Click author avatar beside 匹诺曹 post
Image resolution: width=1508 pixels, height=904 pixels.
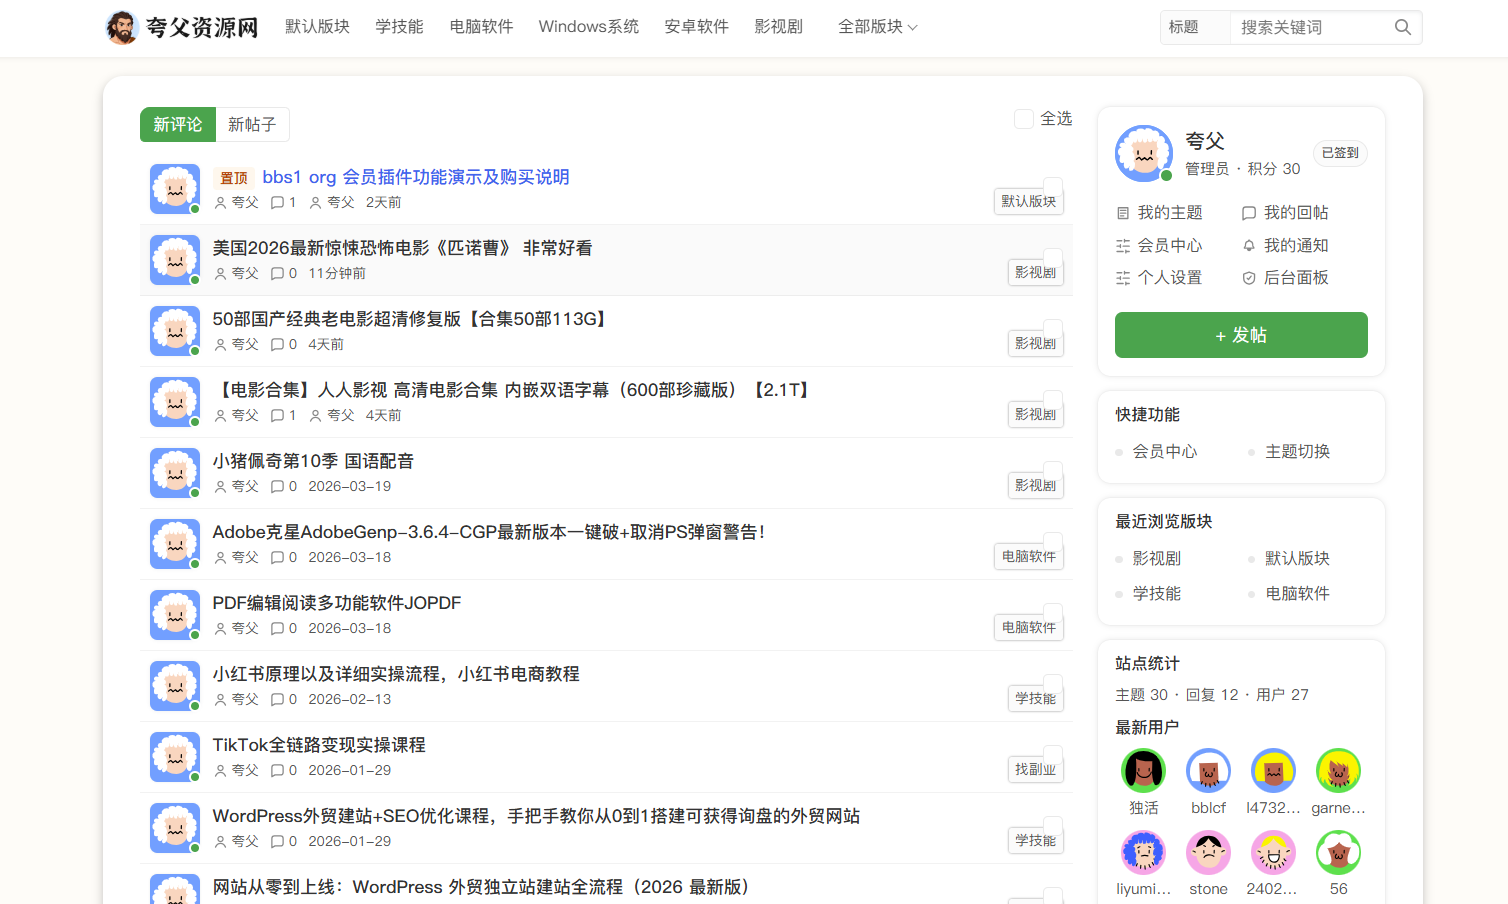click(175, 260)
